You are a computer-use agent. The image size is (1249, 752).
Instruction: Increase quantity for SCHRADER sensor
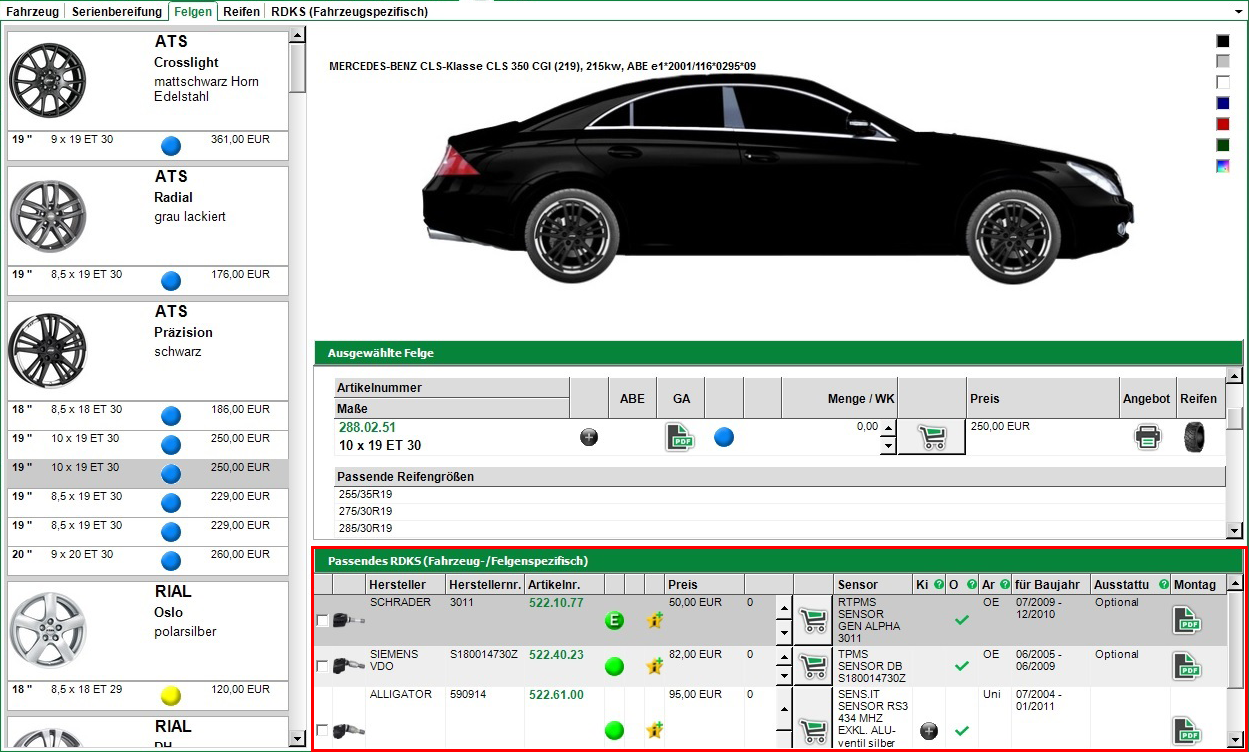[784, 608]
